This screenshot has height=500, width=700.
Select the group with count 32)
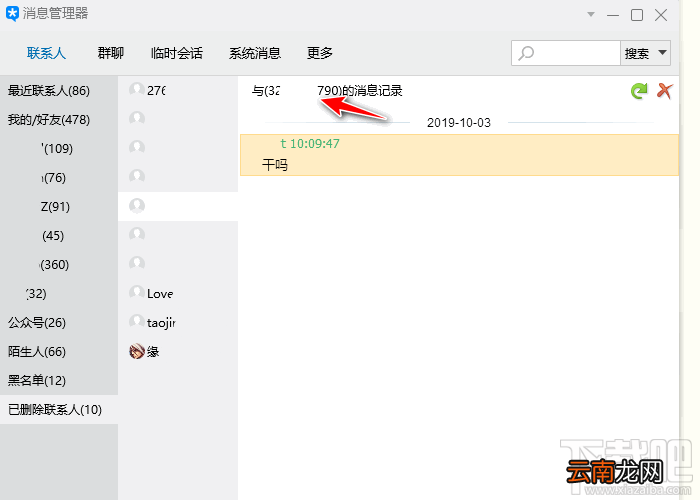[x=59, y=294]
